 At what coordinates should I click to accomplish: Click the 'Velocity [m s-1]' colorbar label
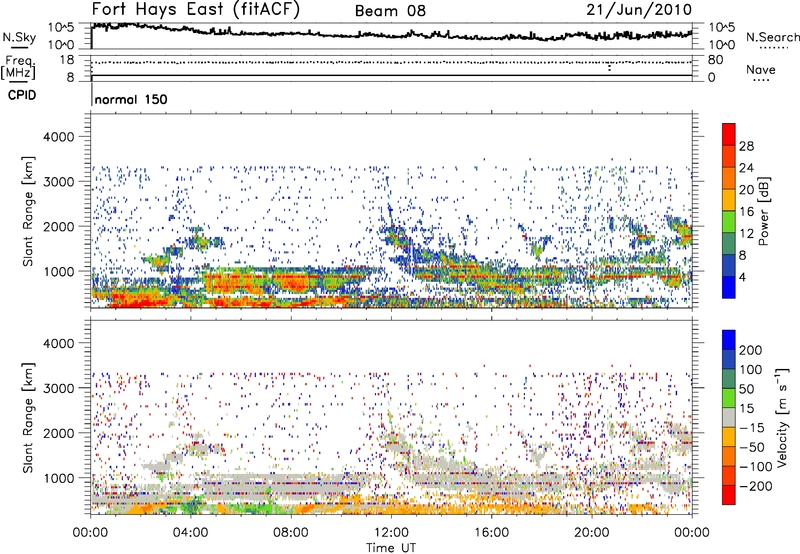783,417
